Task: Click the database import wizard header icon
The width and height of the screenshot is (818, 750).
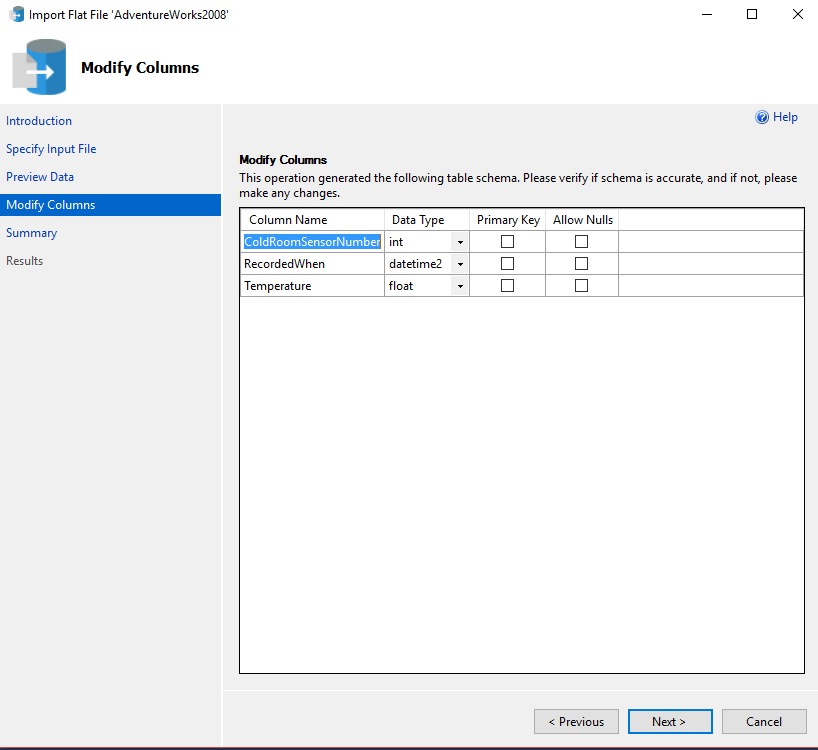Action: tap(40, 67)
